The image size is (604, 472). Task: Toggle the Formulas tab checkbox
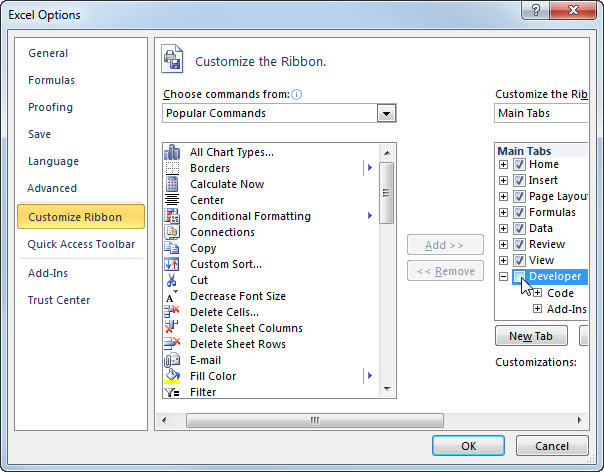[x=519, y=212]
